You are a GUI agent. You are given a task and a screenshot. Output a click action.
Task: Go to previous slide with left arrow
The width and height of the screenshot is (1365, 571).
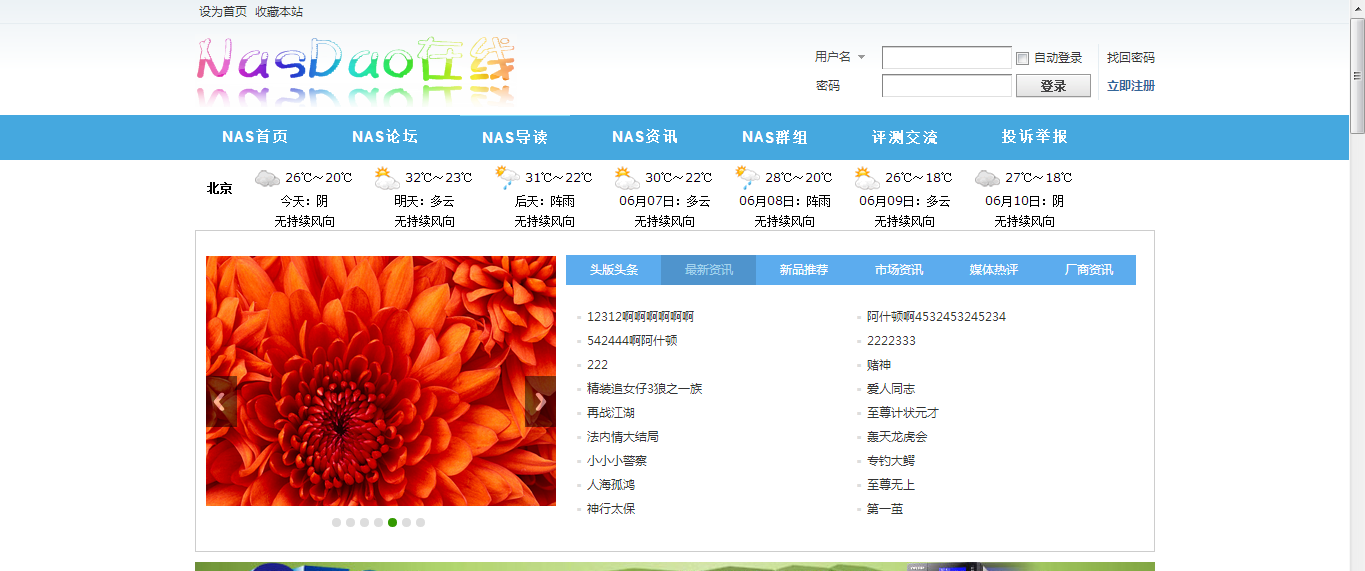(x=221, y=402)
